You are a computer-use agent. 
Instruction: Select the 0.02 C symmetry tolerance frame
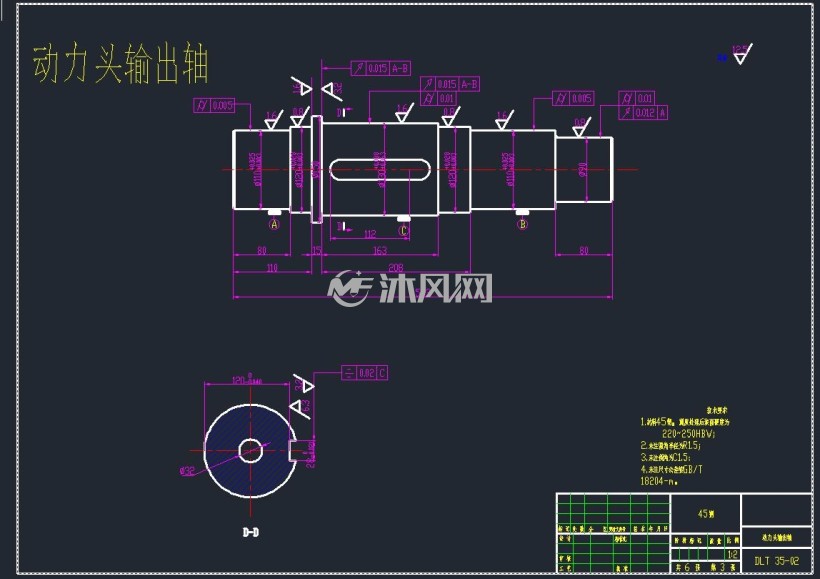click(365, 373)
